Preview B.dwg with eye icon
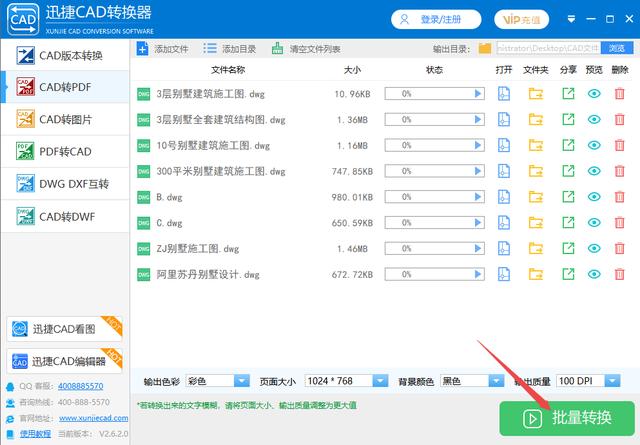Screen dimensions: 640x445 (594, 197)
